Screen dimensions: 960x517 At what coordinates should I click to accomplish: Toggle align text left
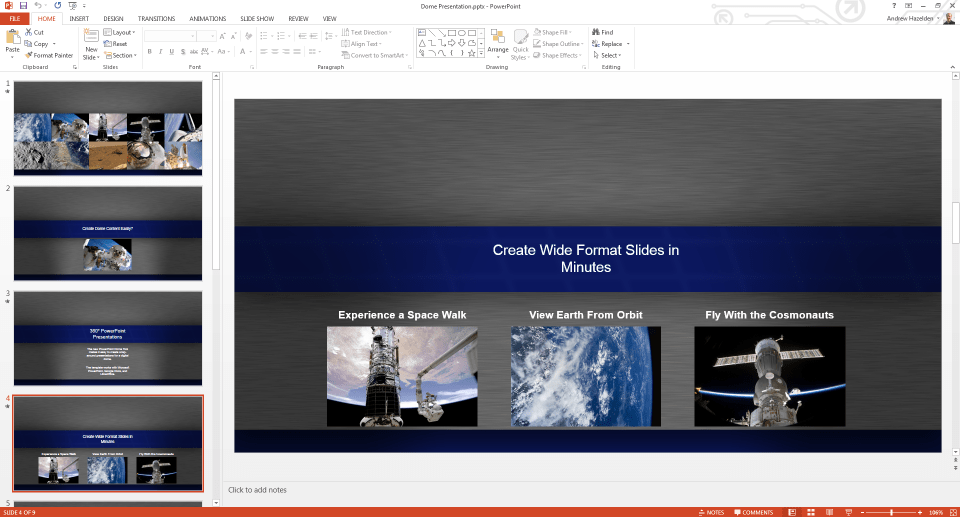[264, 51]
